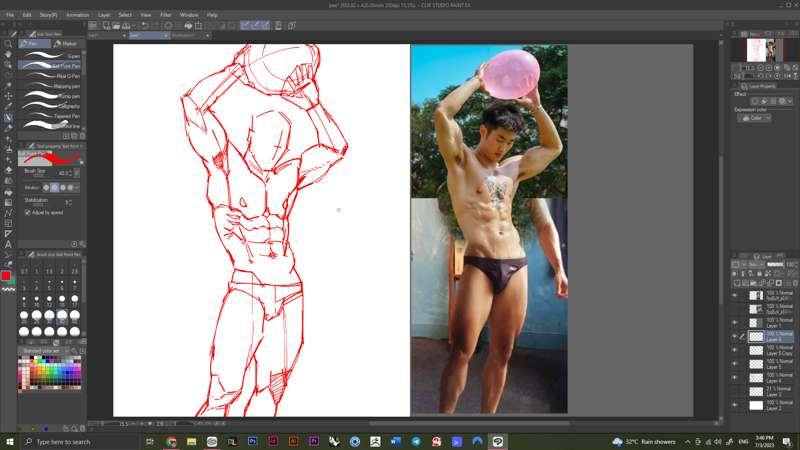
Task: Delete sub tool using trash icon under pen list
Action: click(82, 136)
